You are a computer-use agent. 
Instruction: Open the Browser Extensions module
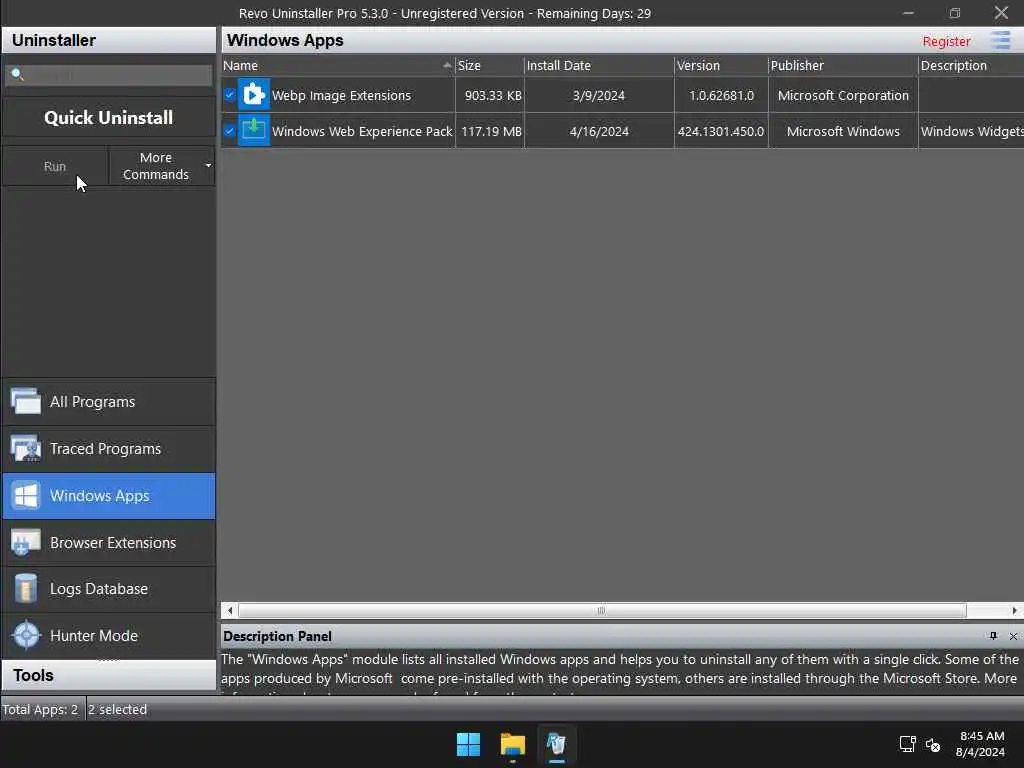point(109,543)
